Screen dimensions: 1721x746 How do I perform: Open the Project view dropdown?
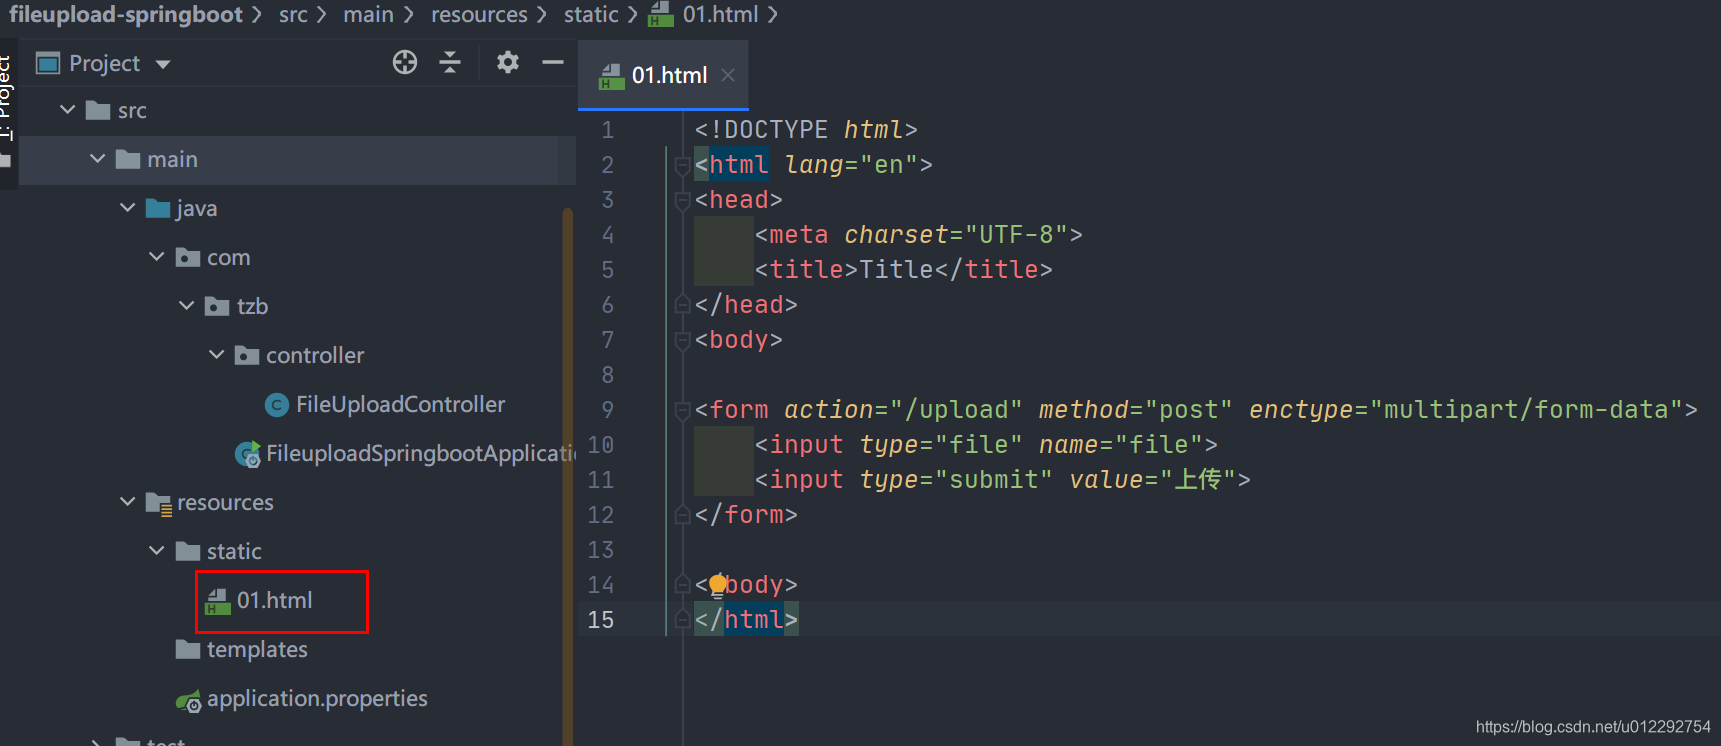point(163,65)
